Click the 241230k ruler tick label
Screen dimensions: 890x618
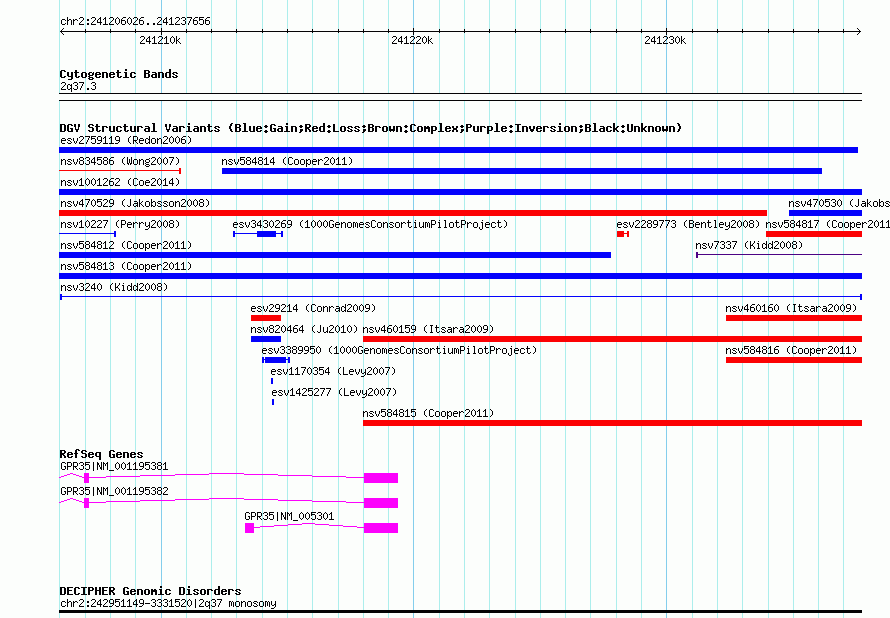click(x=665, y=40)
